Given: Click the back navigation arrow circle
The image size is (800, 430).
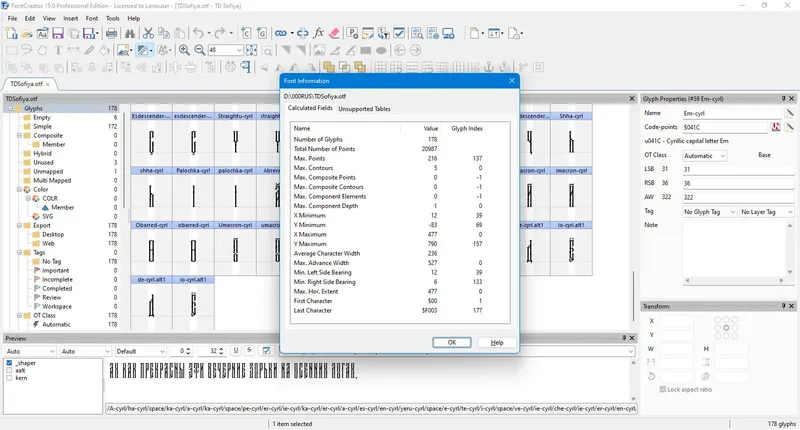Looking at the screenshot, I should tap(400, 50).
